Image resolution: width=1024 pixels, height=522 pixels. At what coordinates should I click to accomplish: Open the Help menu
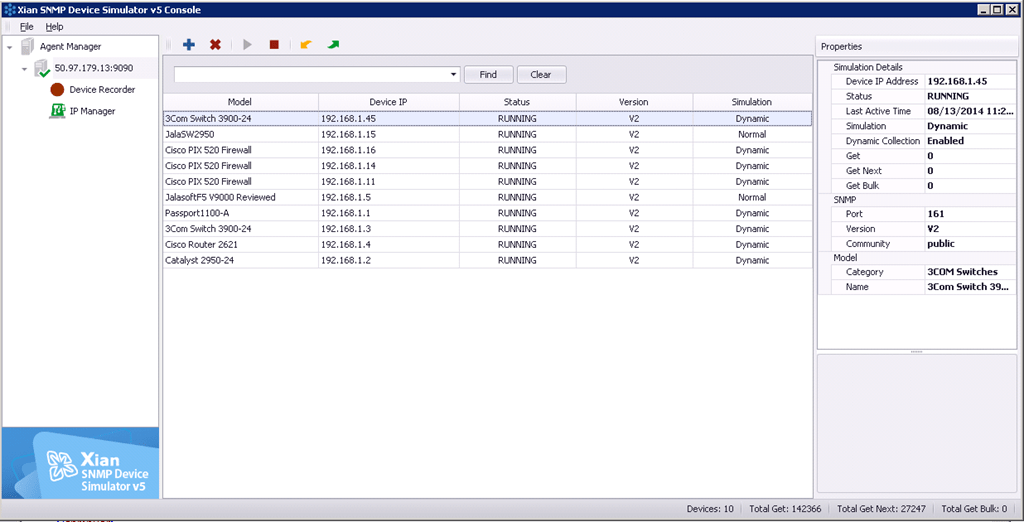pos(54,27)
